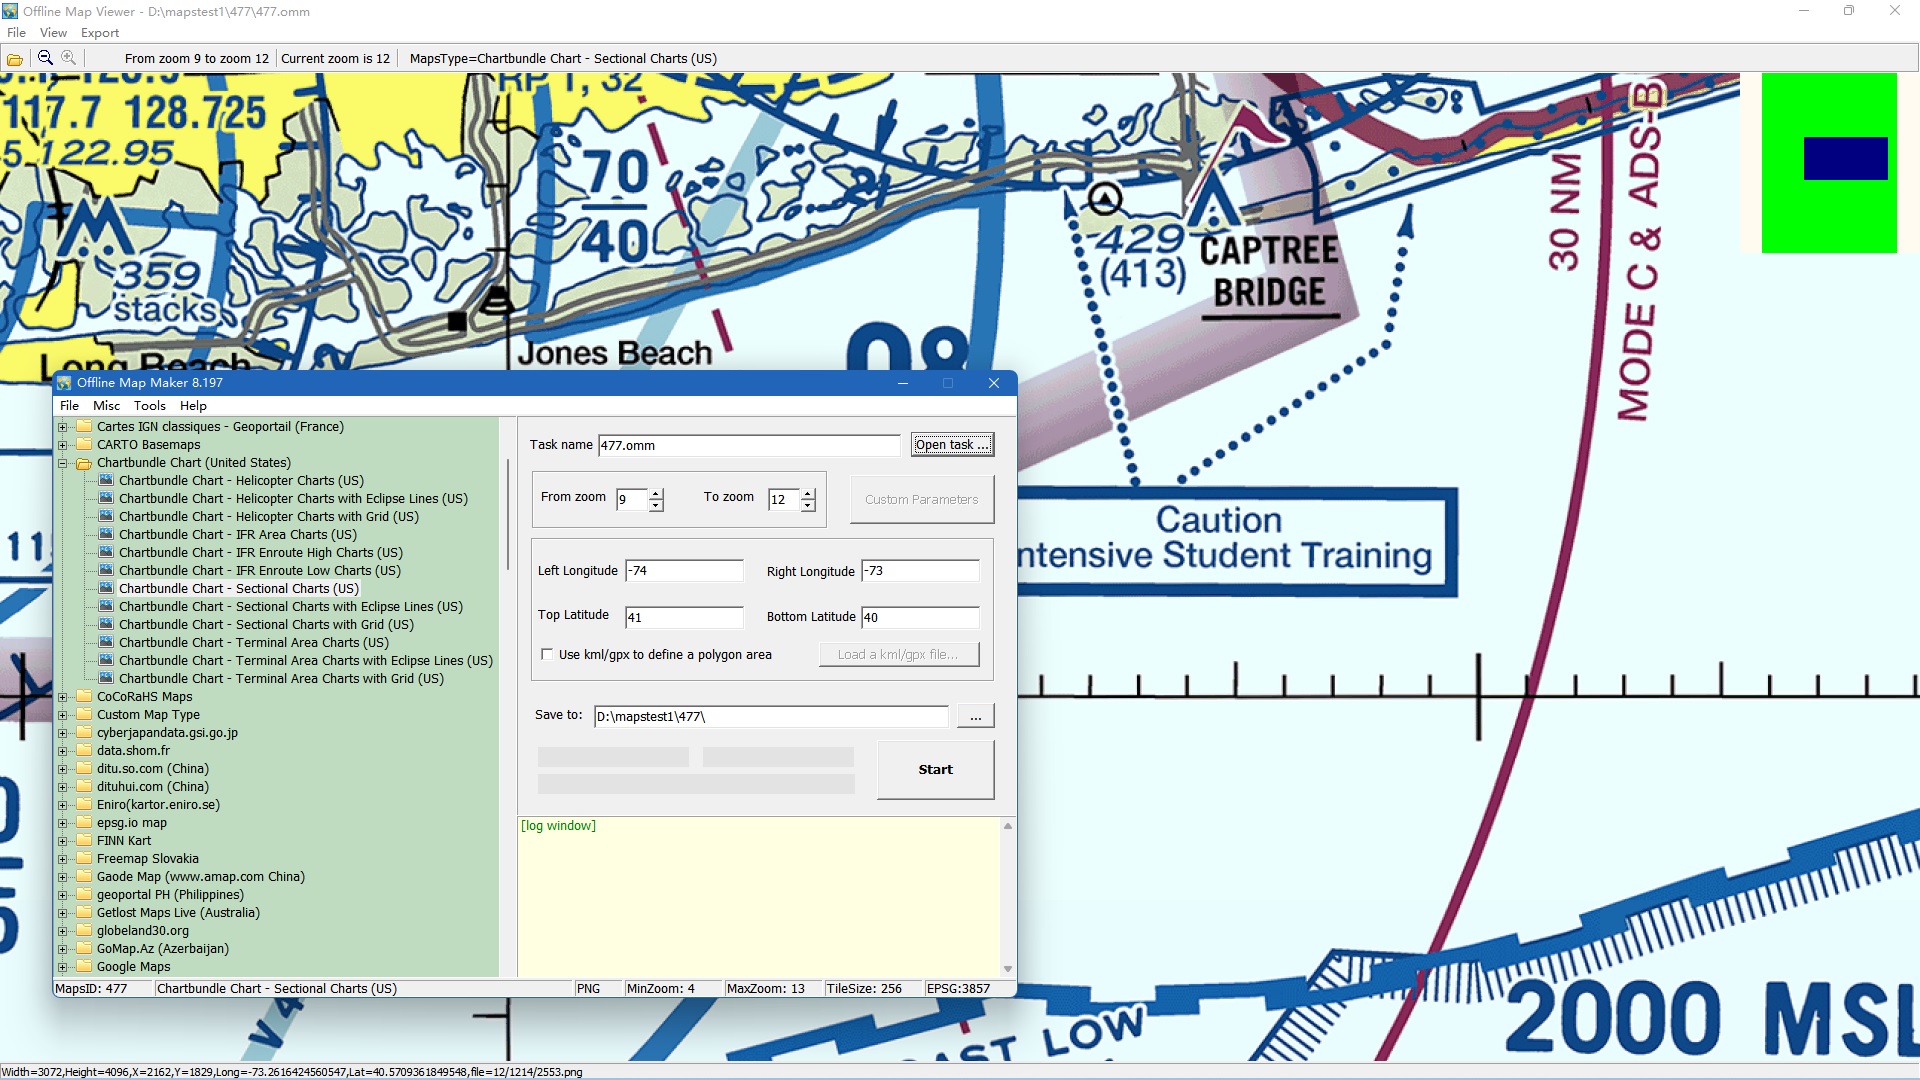
Task: Click the Google Maps folder icon
Action: [84, 967]
